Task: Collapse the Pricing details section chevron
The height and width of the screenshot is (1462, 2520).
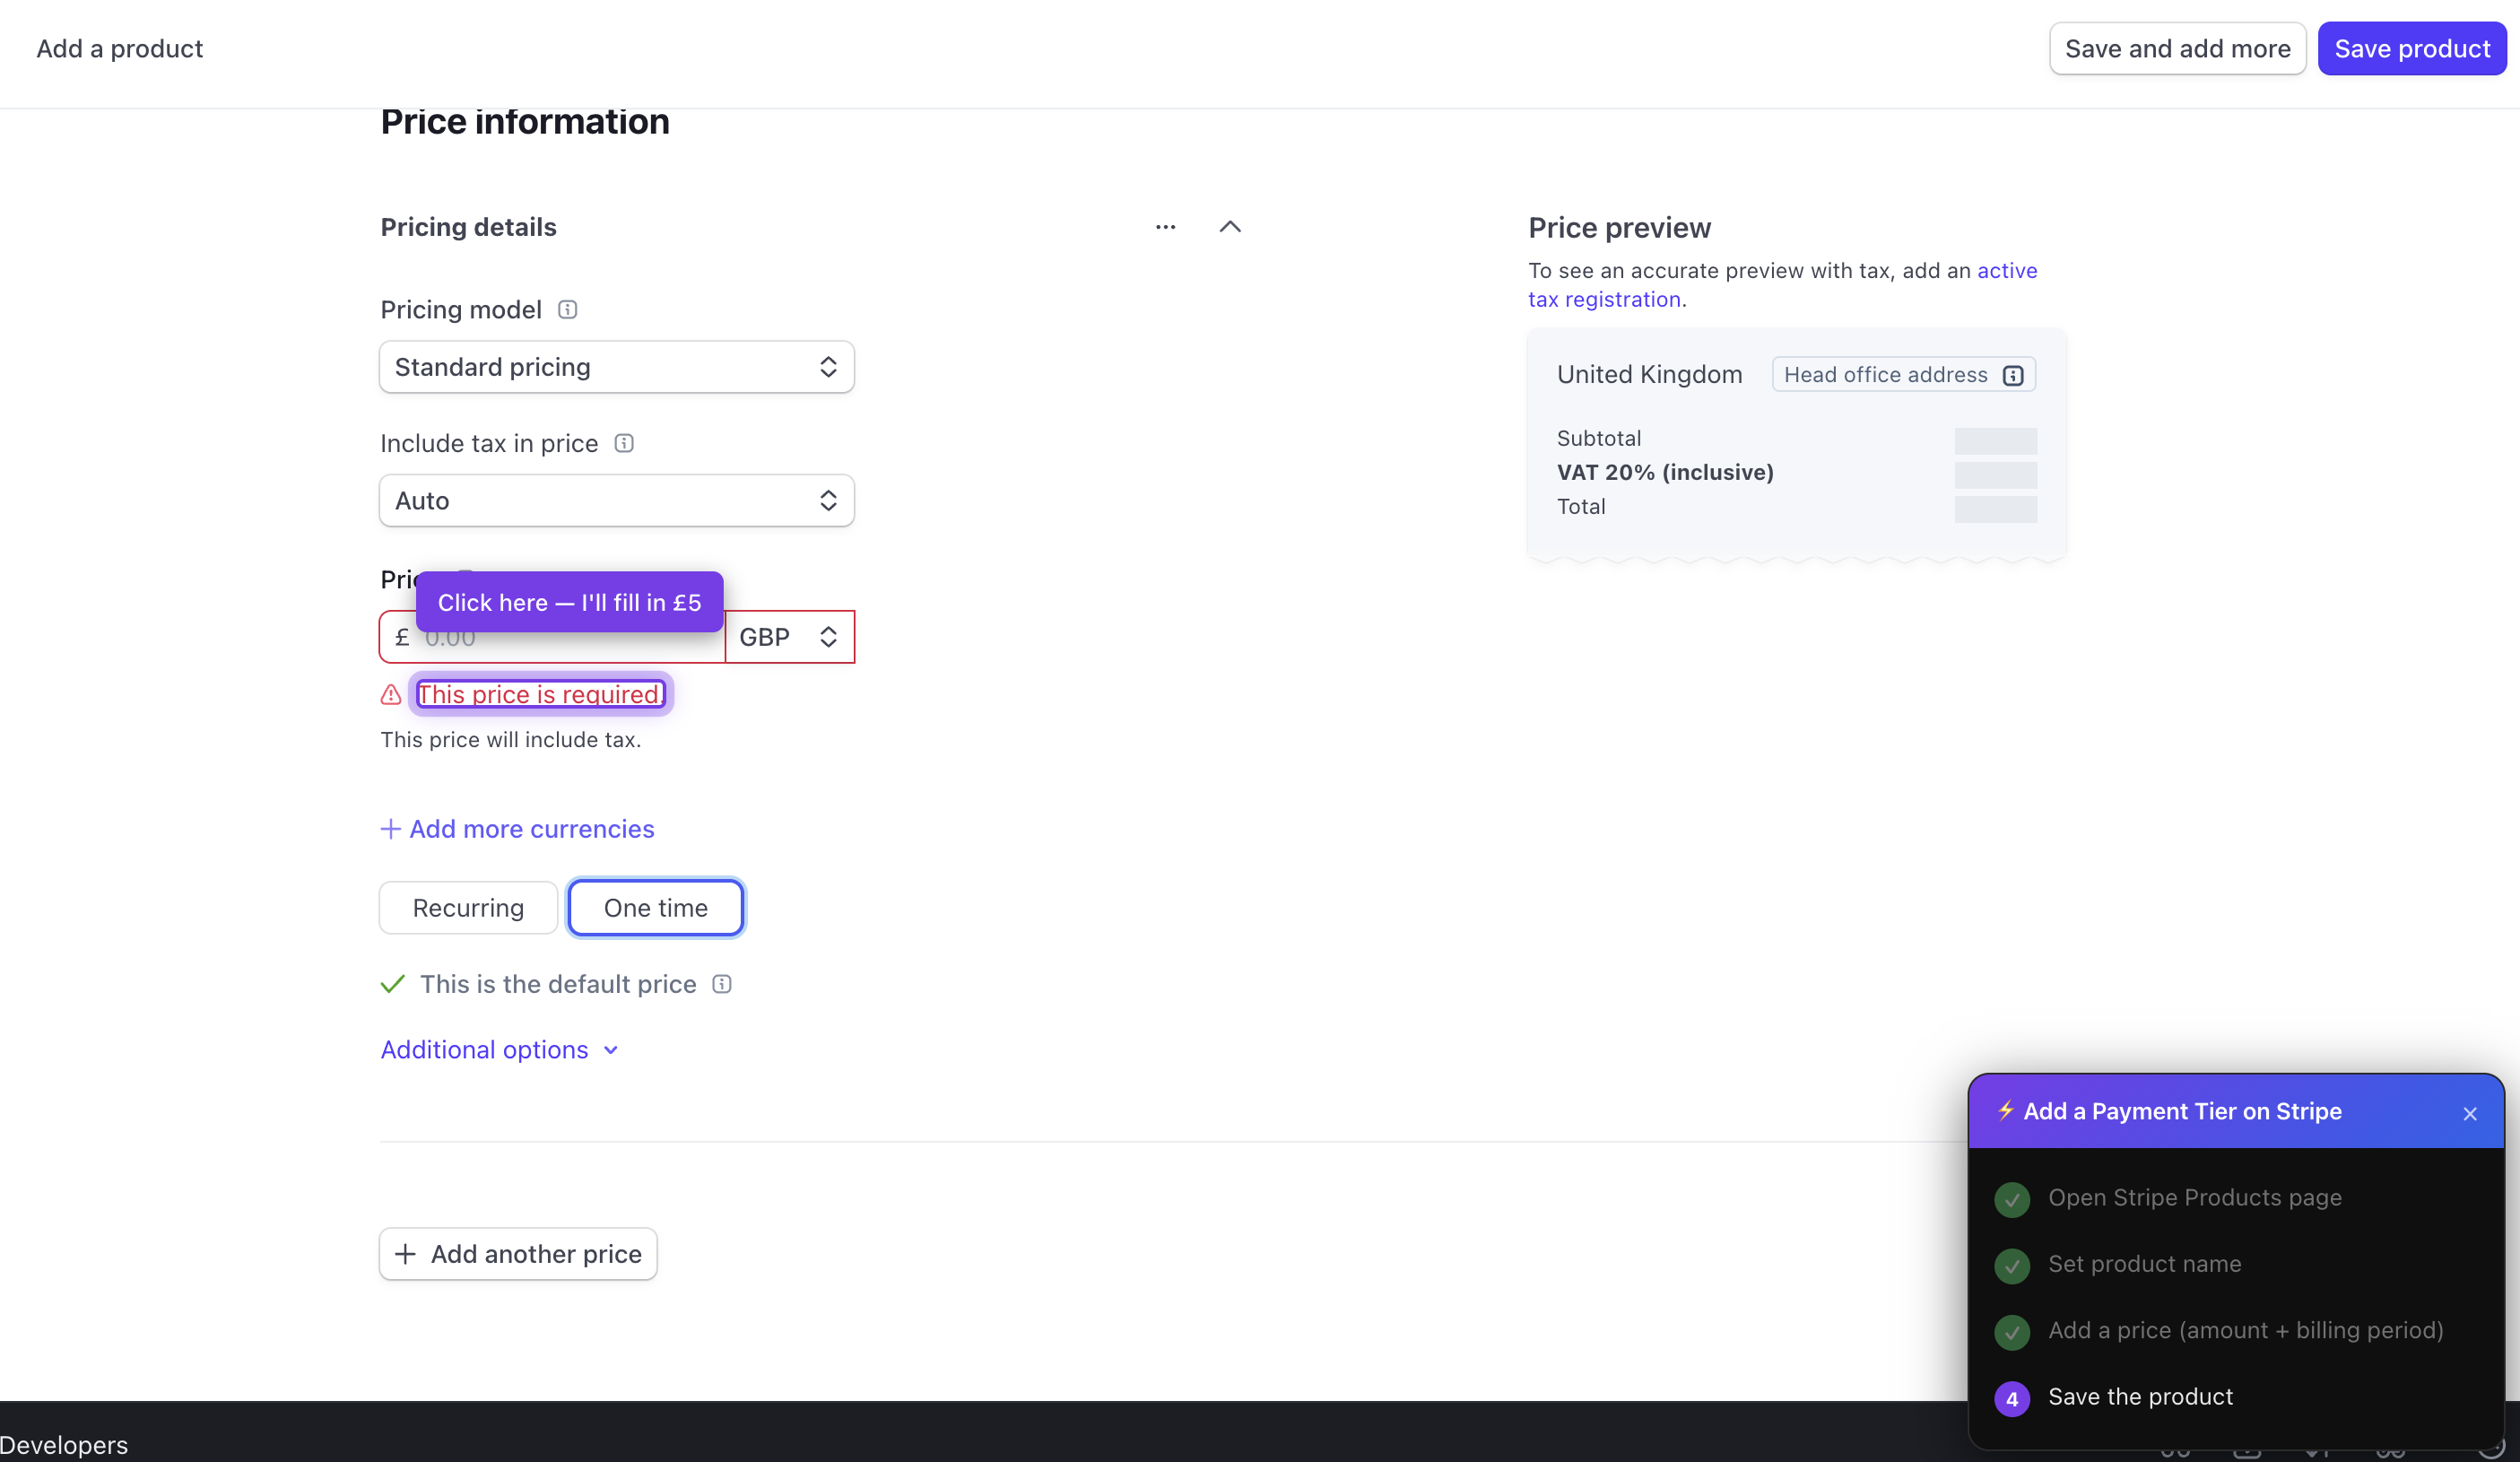Action: (1230, 227)
